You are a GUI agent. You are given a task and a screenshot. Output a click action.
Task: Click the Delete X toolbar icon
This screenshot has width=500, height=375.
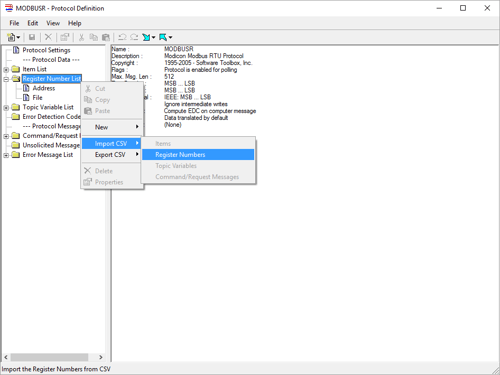[48, 37]
